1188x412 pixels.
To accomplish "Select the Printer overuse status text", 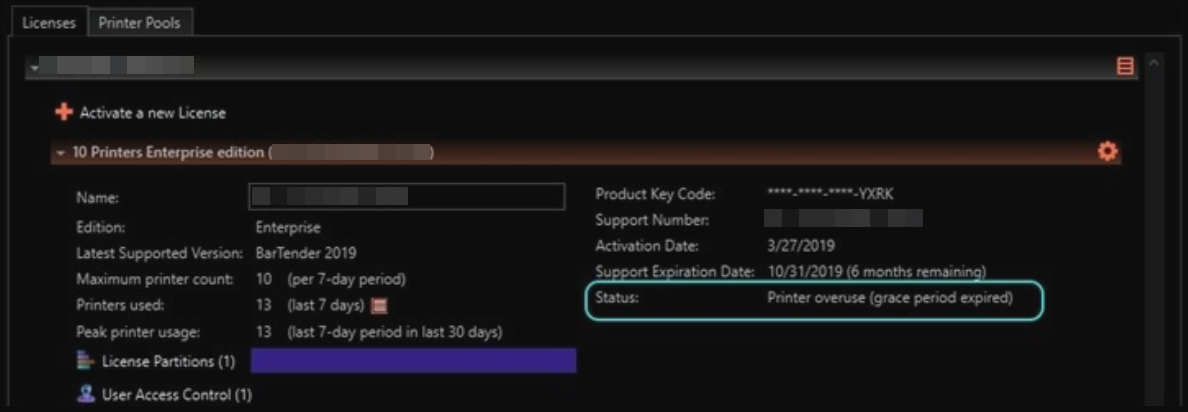I will point(889,298).
